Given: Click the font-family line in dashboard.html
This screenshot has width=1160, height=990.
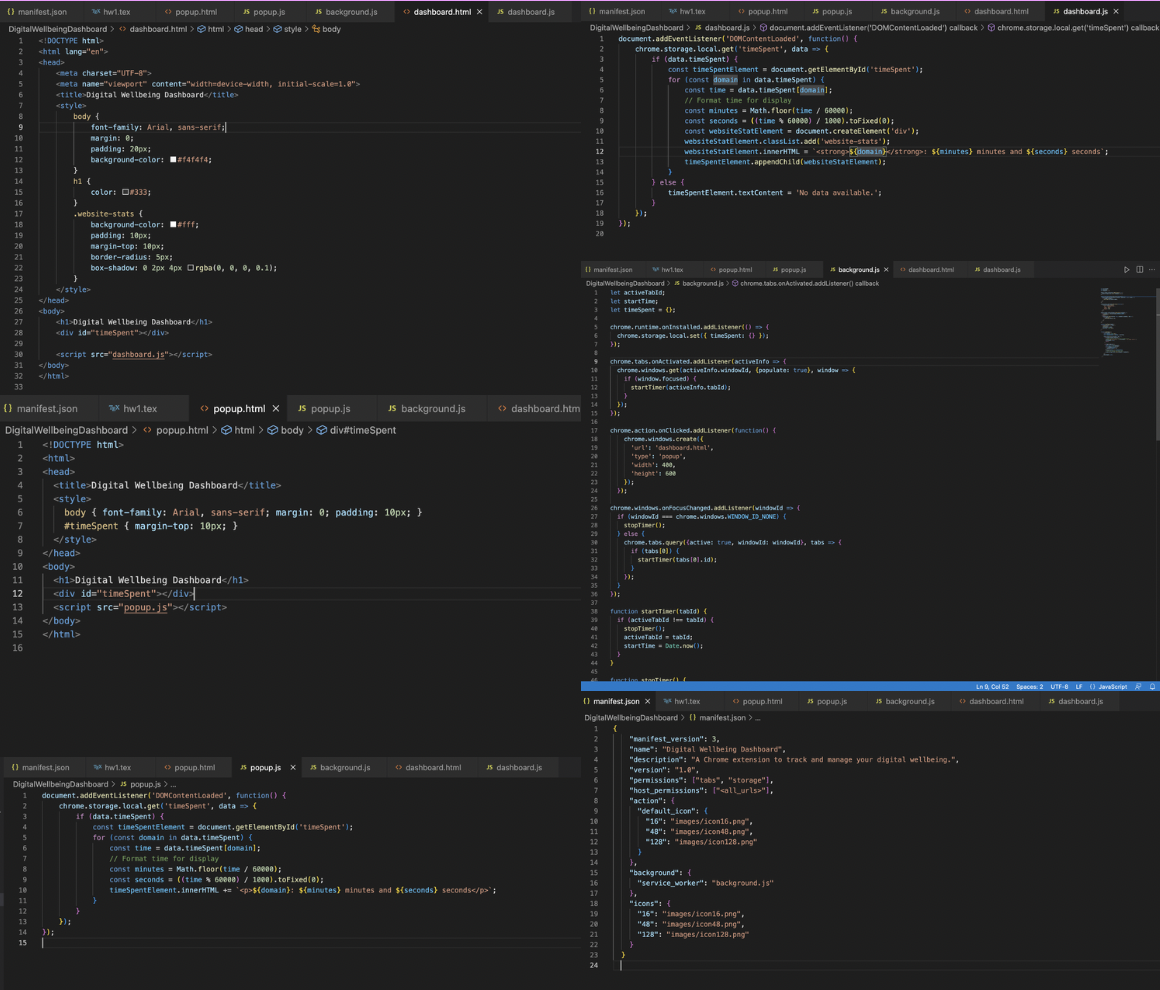Looking at the screenshot, I should (x=158, y=127).
